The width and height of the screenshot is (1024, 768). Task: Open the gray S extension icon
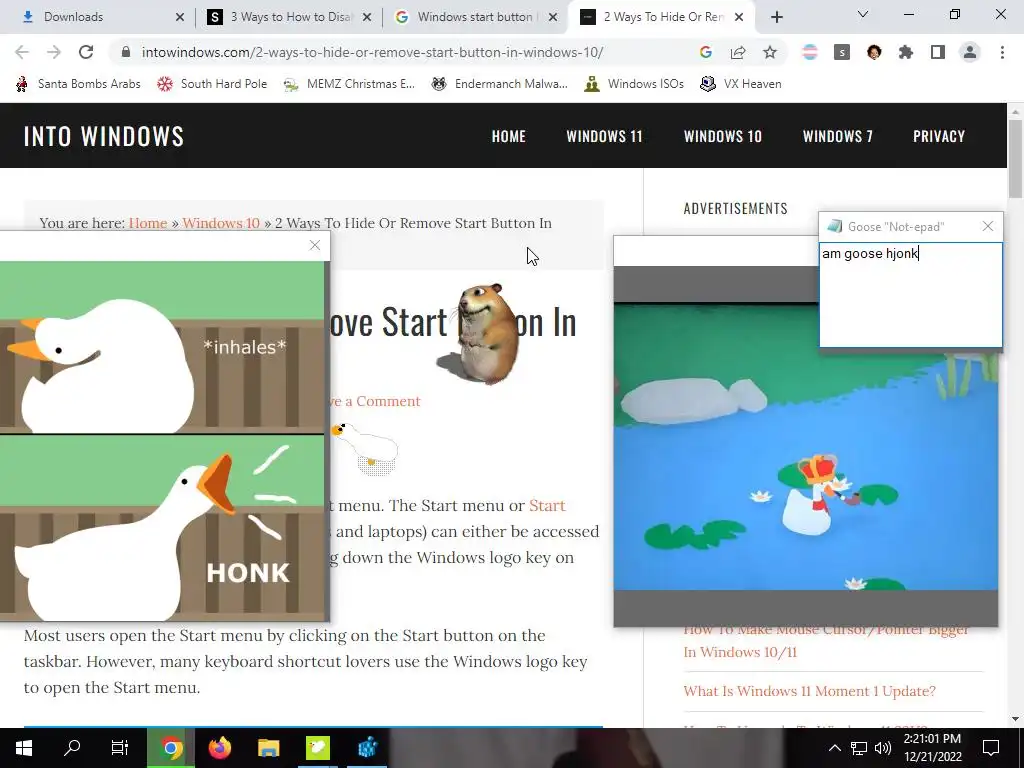point(842,52)
